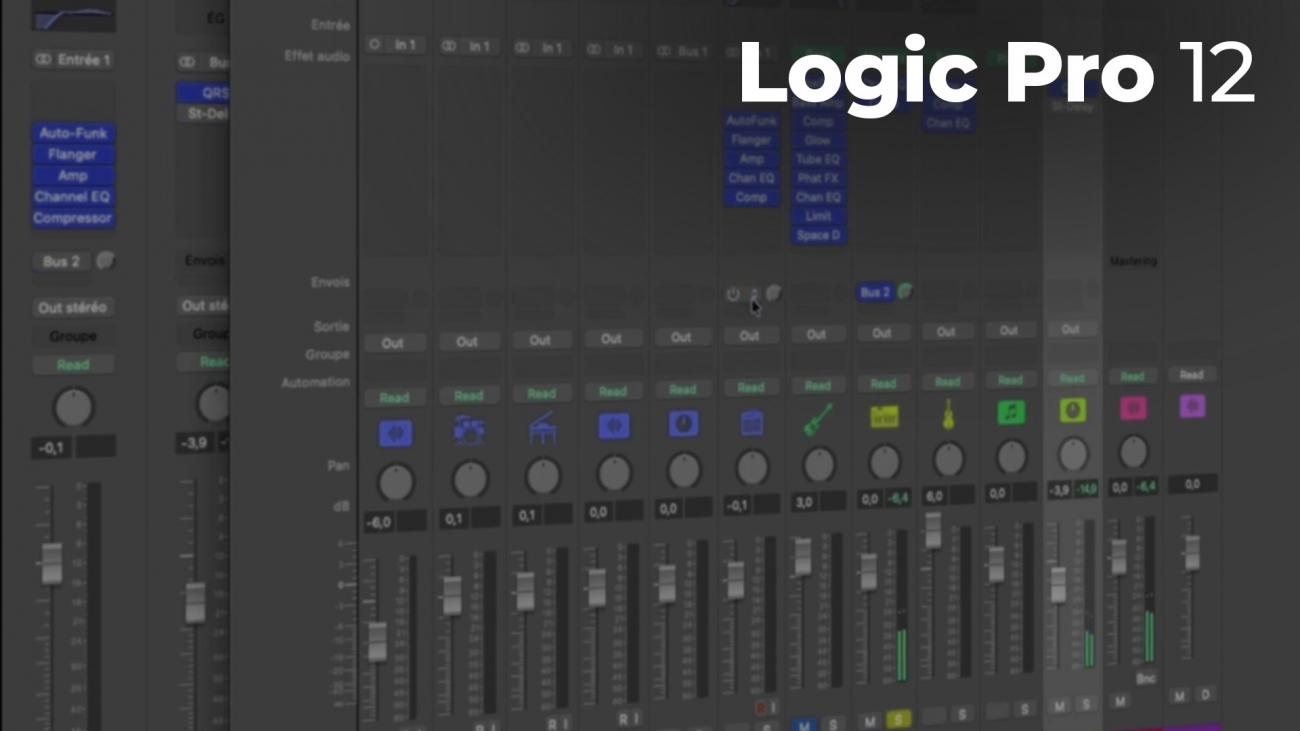Click the drum kit track icon
Screen dimensions: 1300x731
(x=468, y=428)
